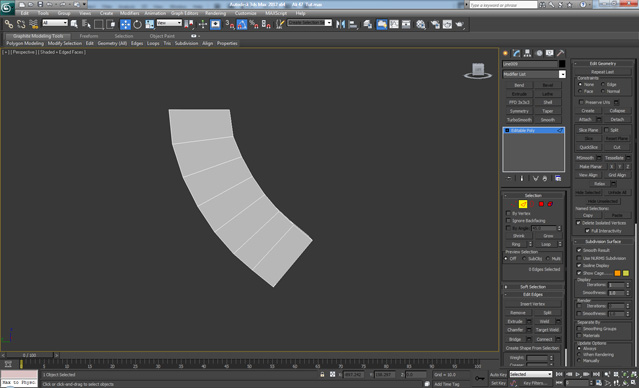Screen dimensions: 639x388
Task: Click the ViewCube in the viewport
Action: 478,71
